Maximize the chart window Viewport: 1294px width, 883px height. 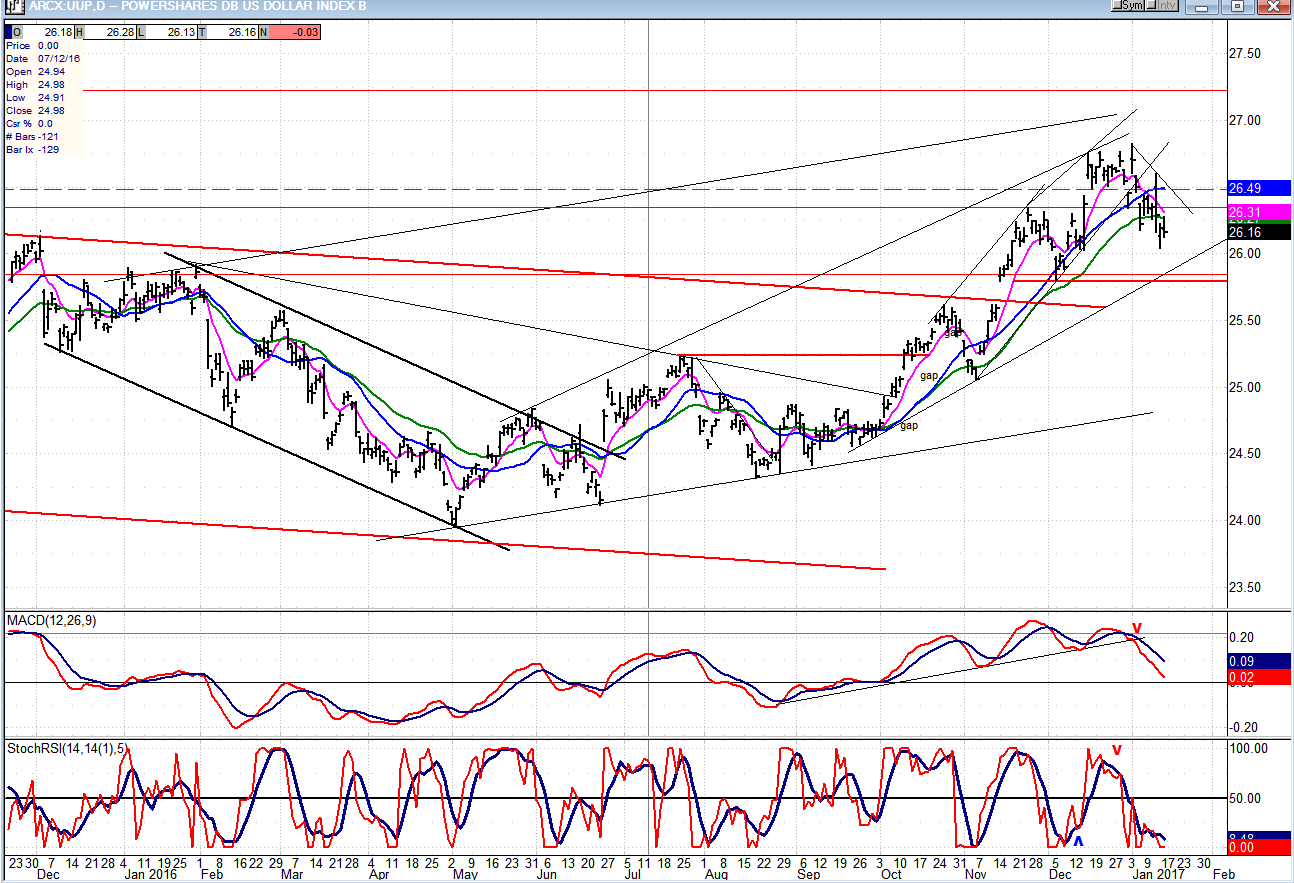click(x=1237, y=7)
